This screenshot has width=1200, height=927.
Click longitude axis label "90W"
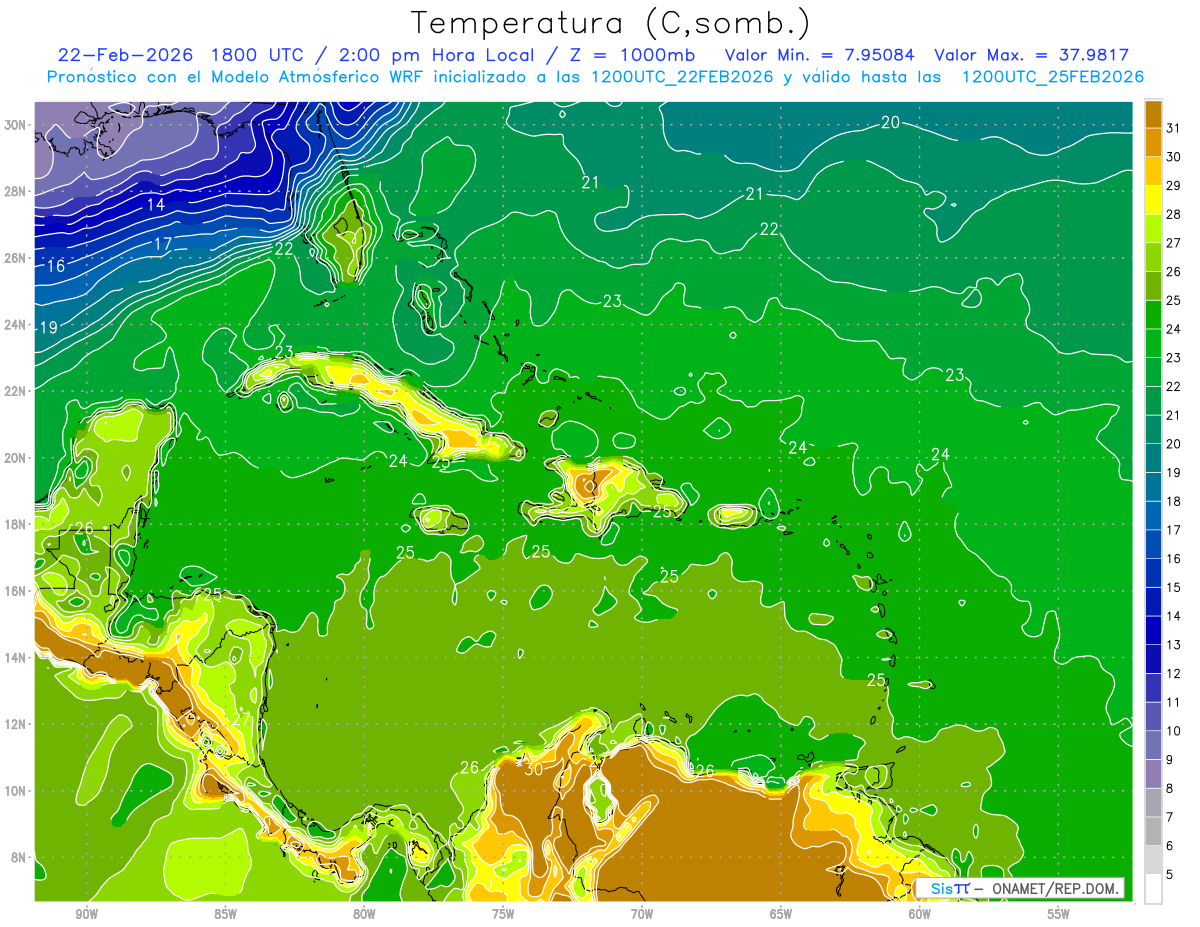point(86,915)
